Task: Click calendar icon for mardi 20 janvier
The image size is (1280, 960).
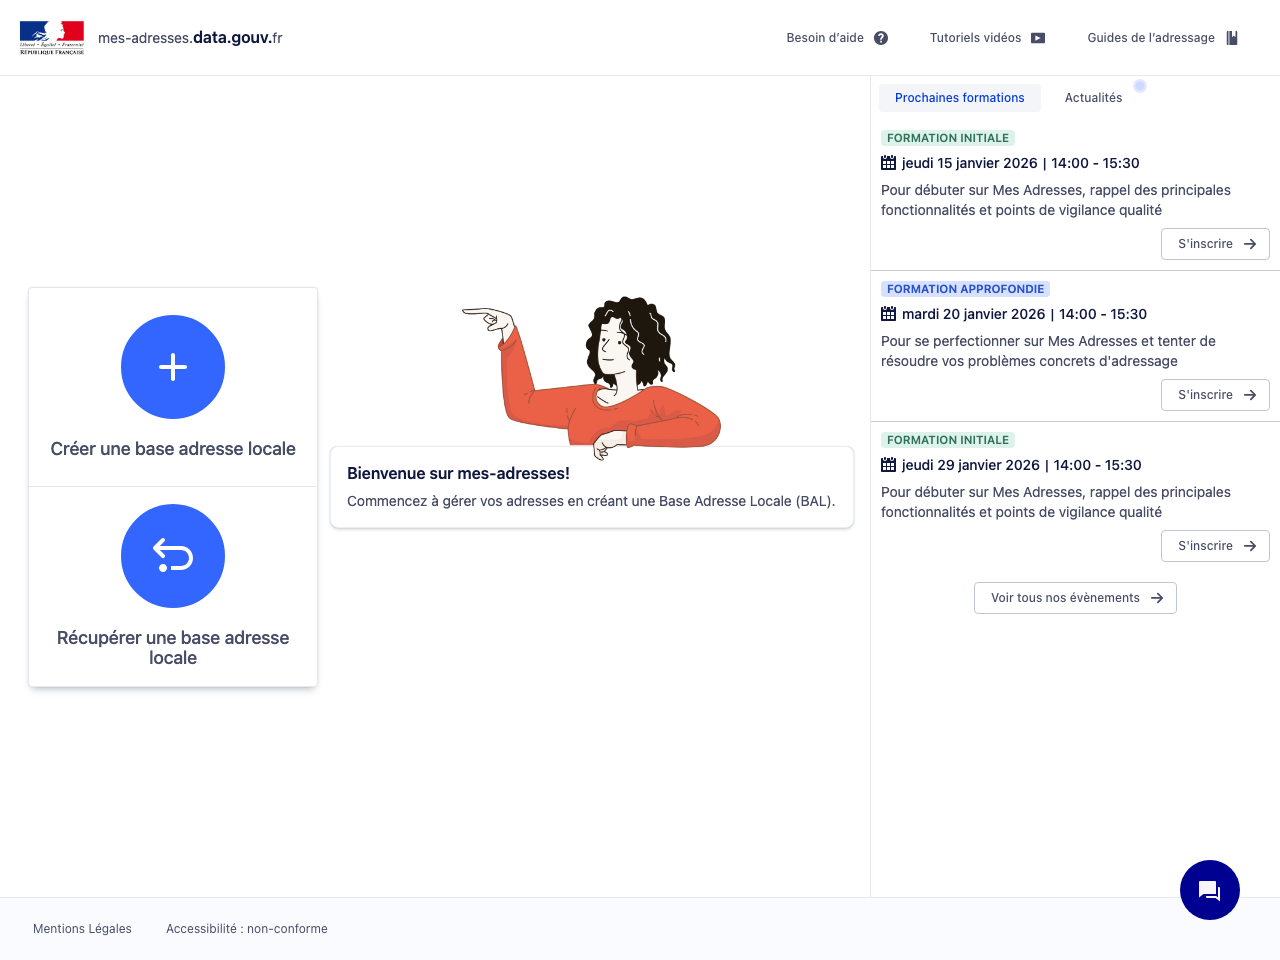Action: point(888,314)
